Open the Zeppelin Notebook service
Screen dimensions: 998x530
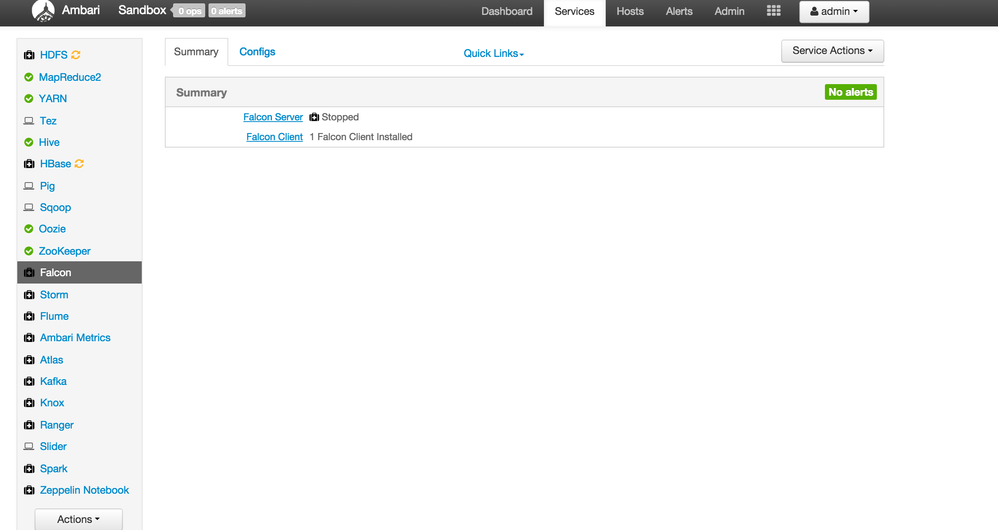pos(85,491)
